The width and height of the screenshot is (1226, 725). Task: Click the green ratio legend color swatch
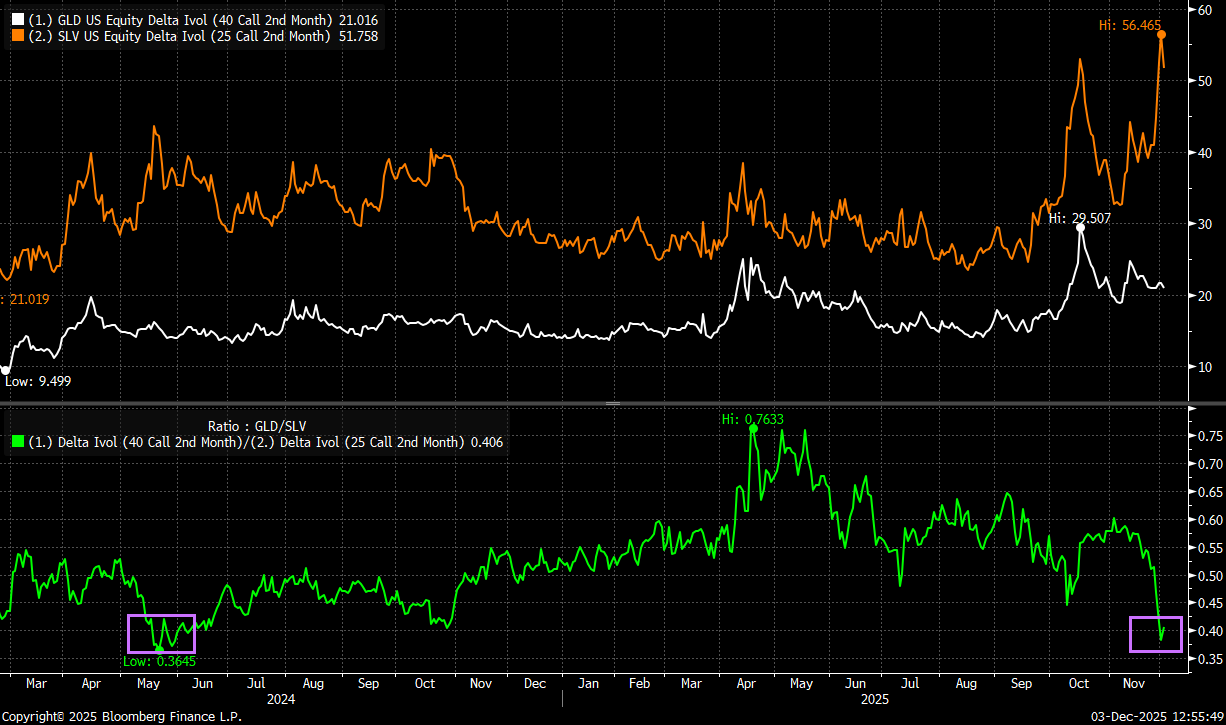pyautogui.click(x=16, y=442)
